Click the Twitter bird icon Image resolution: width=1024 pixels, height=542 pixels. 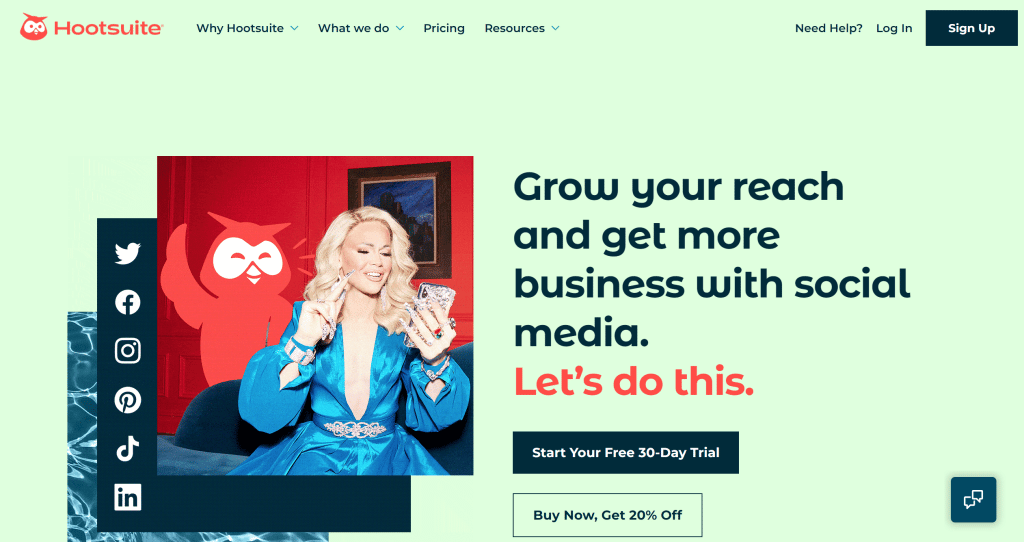tap(127, 253)
